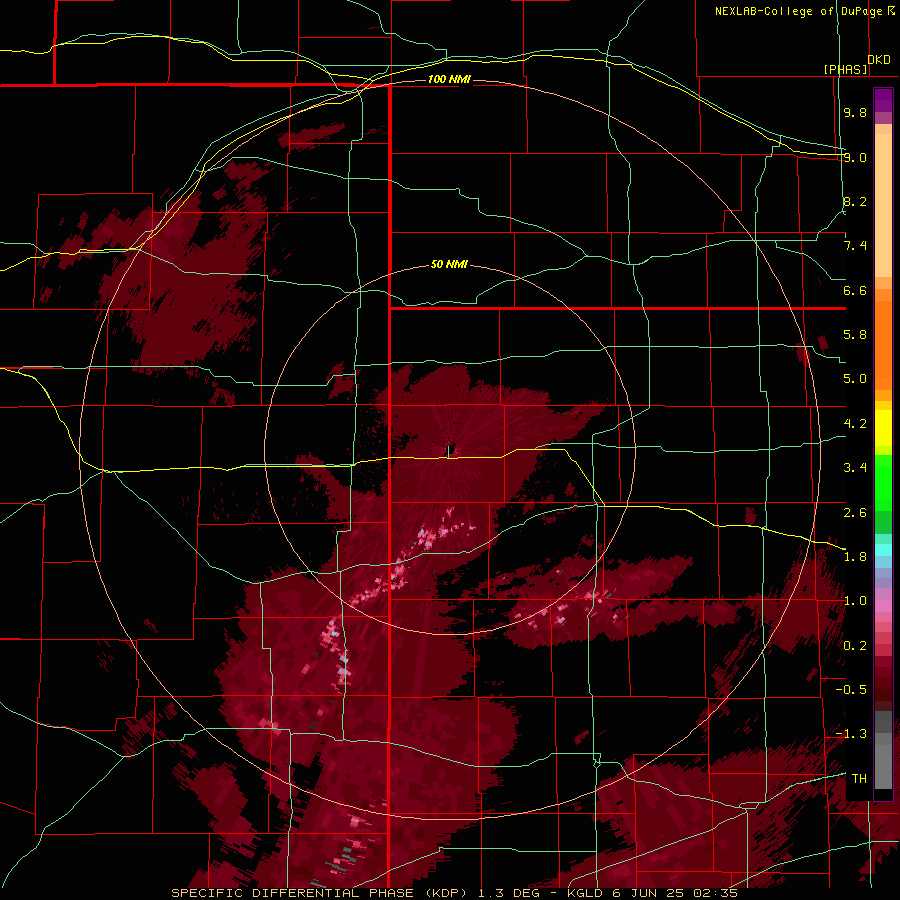Click the yellow segment of the color bar

pyautogui.click(x=883, y=427)
